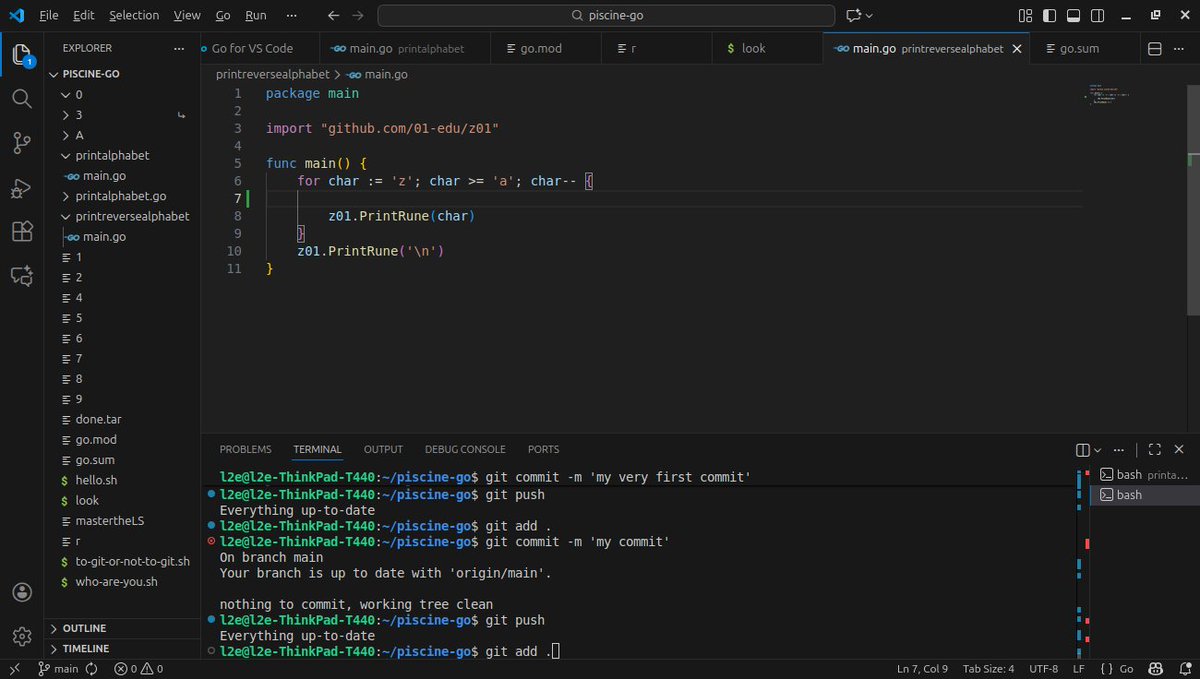Expand folder 3 in Explorer
The width and height of the screenshot is (1200, 679).
66,115
